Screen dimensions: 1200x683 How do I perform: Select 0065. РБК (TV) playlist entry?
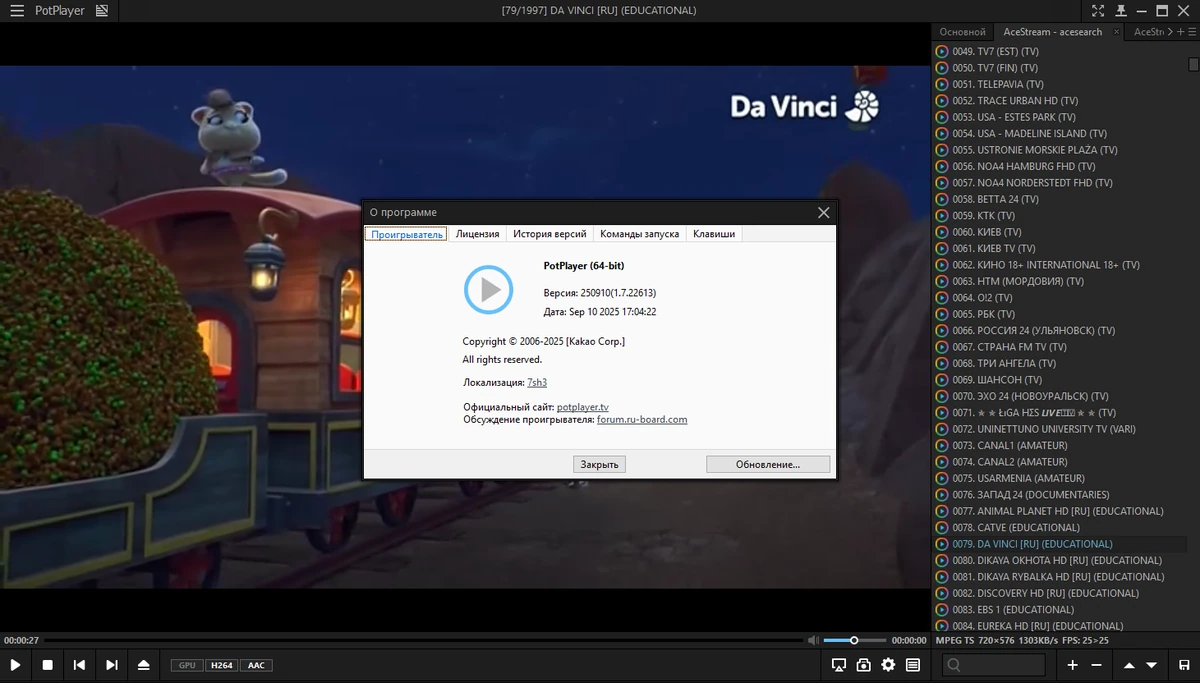(1060, 314)
